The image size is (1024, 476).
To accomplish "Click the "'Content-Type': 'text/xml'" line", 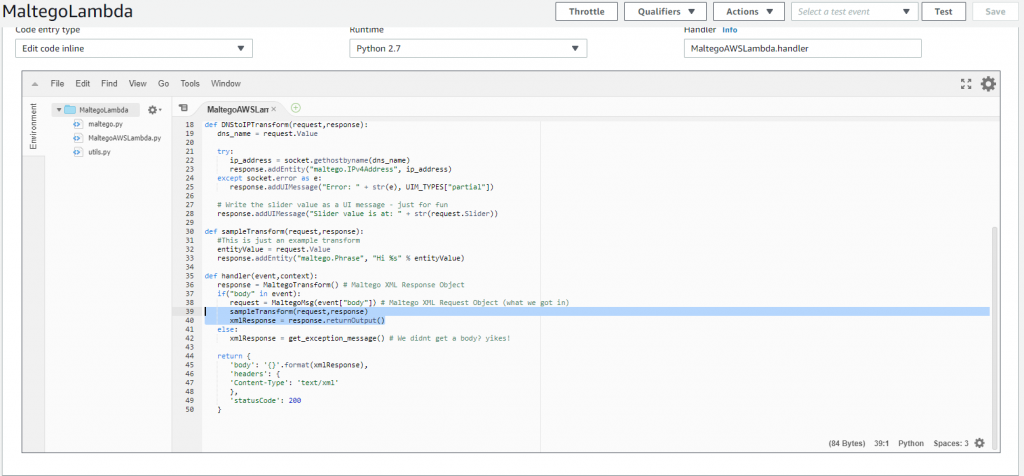I will click(x=284, y=383).
